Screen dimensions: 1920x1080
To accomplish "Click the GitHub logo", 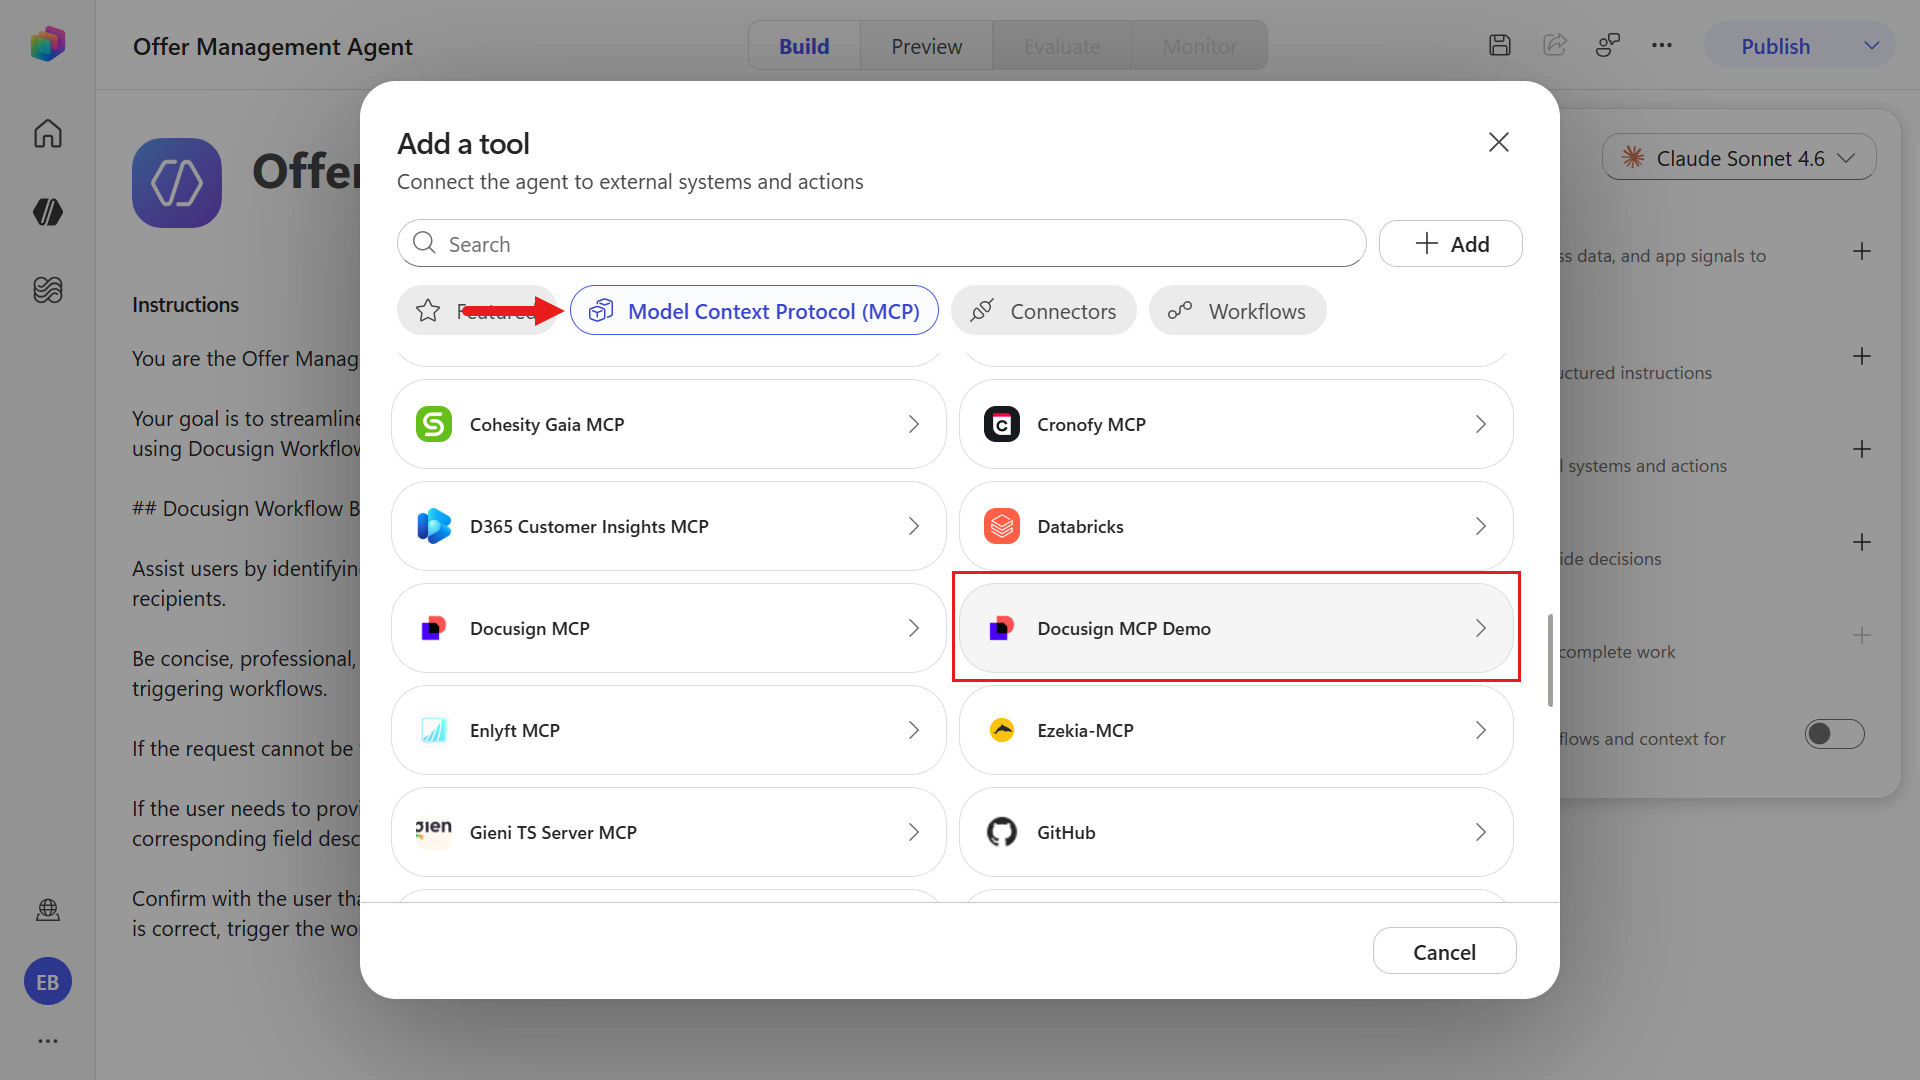I will [x=1002, y=832].
